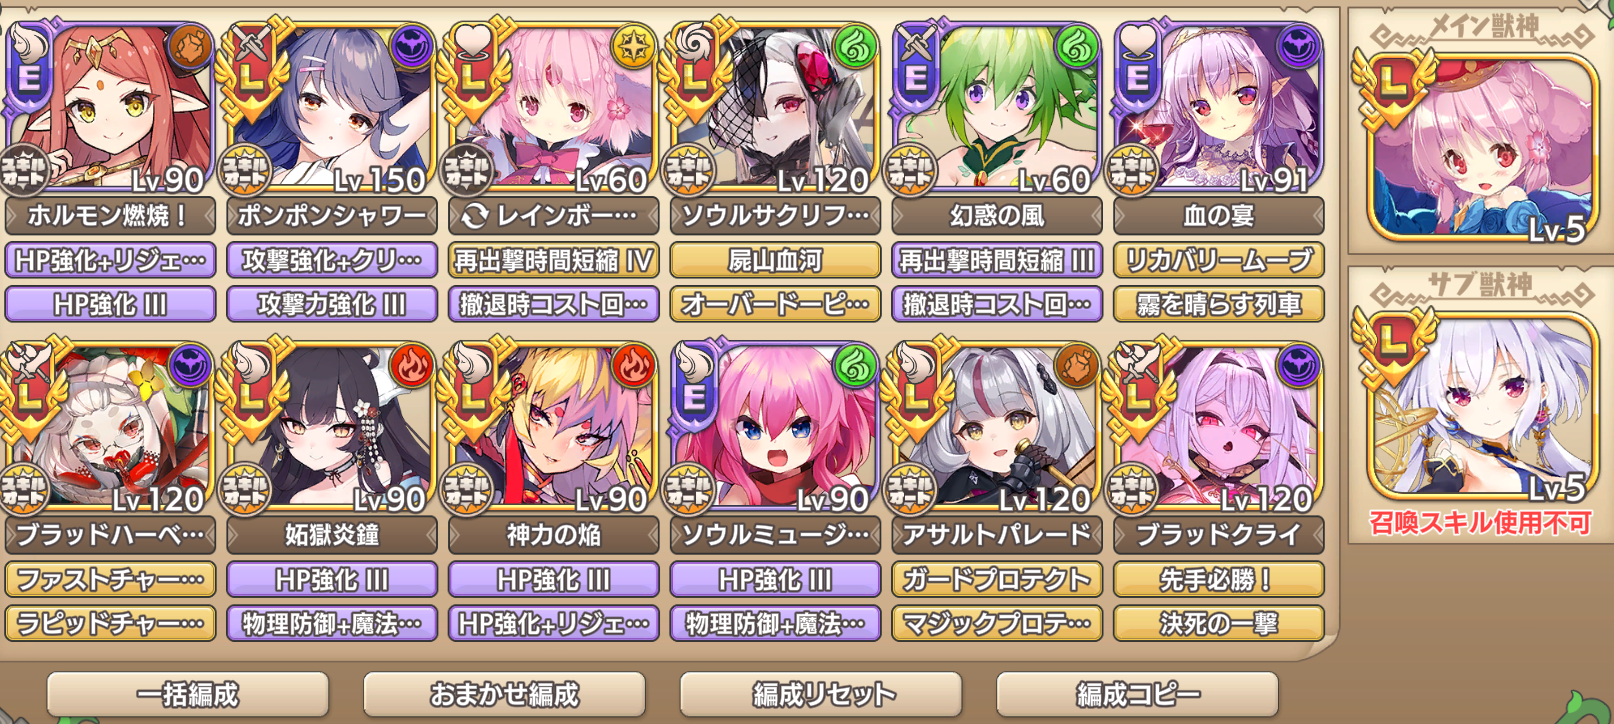
Task: Toggle skill auto badge on Lv150 character
Action: click(x=245, y=171)
